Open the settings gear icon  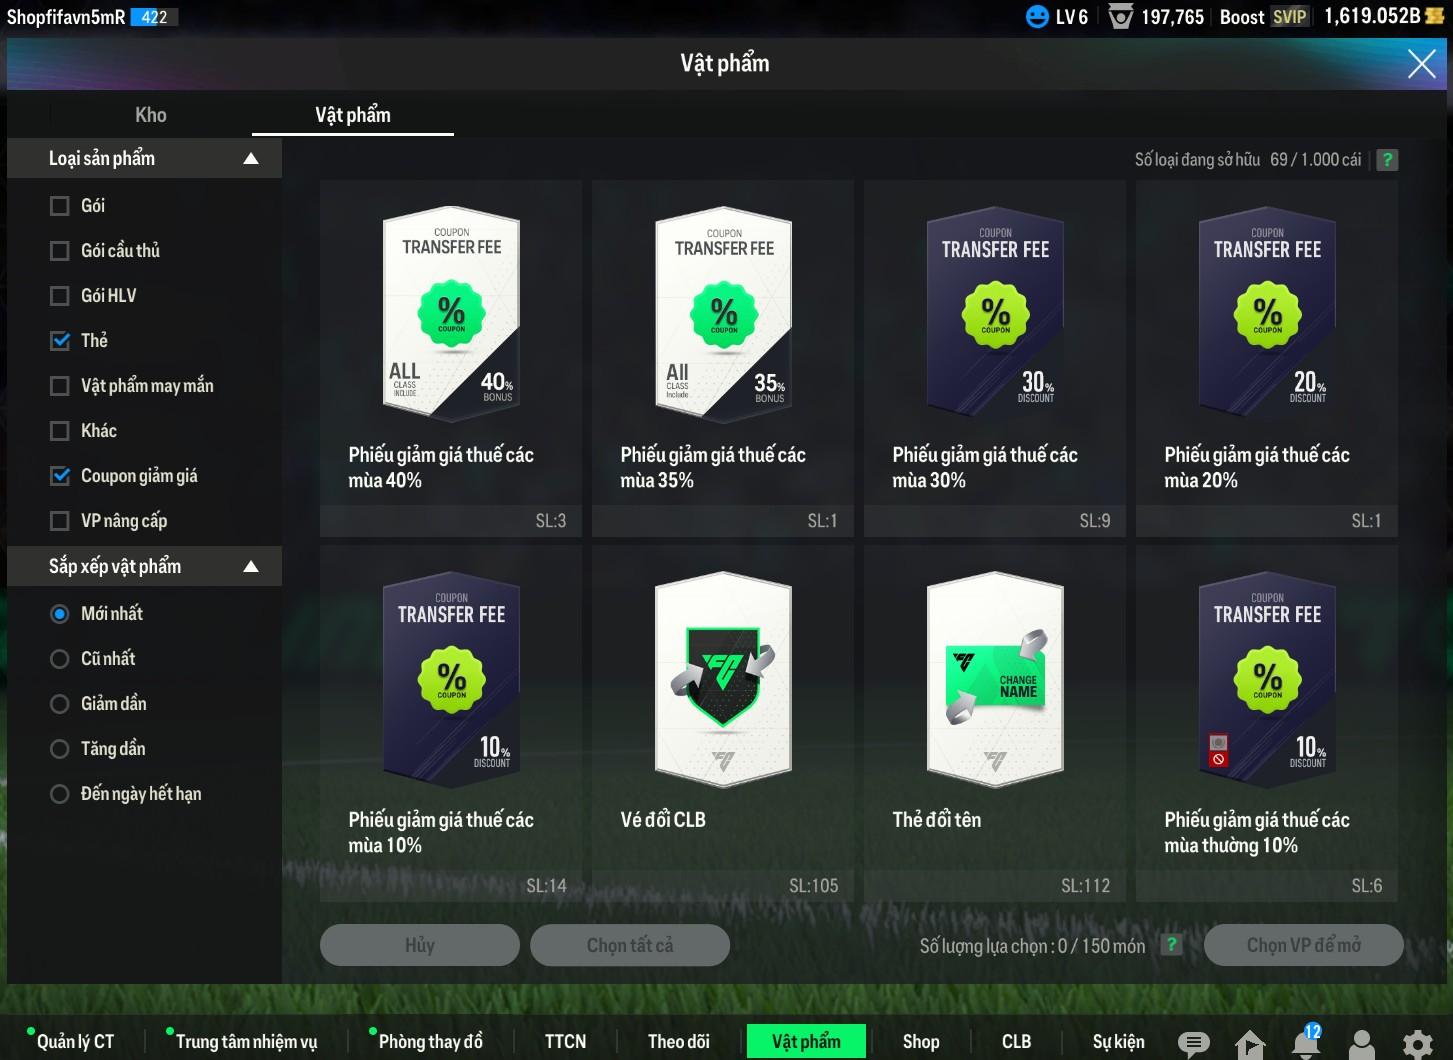click(1417, 1044)
